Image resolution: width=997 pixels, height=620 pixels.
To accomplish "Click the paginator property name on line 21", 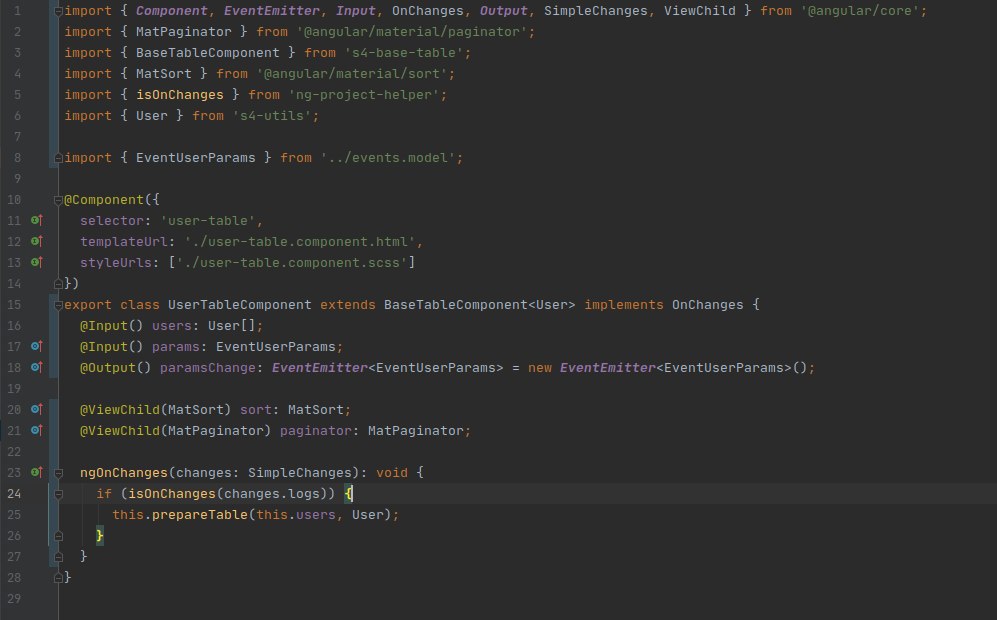I will pyautogui.click(x=315, y=431).
